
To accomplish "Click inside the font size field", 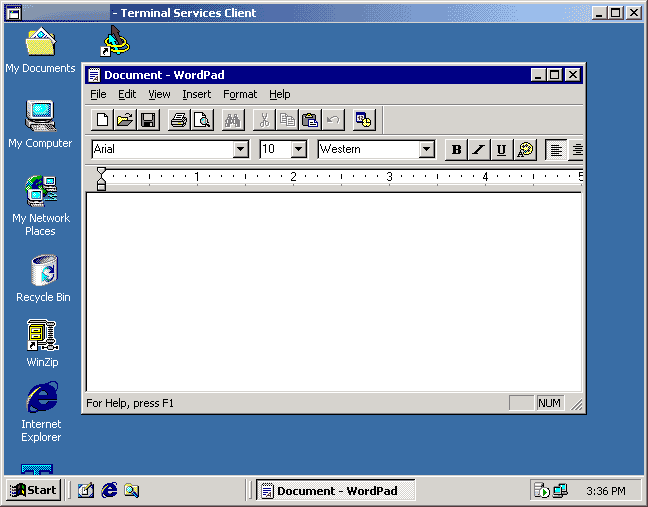I will pos(276,149).
